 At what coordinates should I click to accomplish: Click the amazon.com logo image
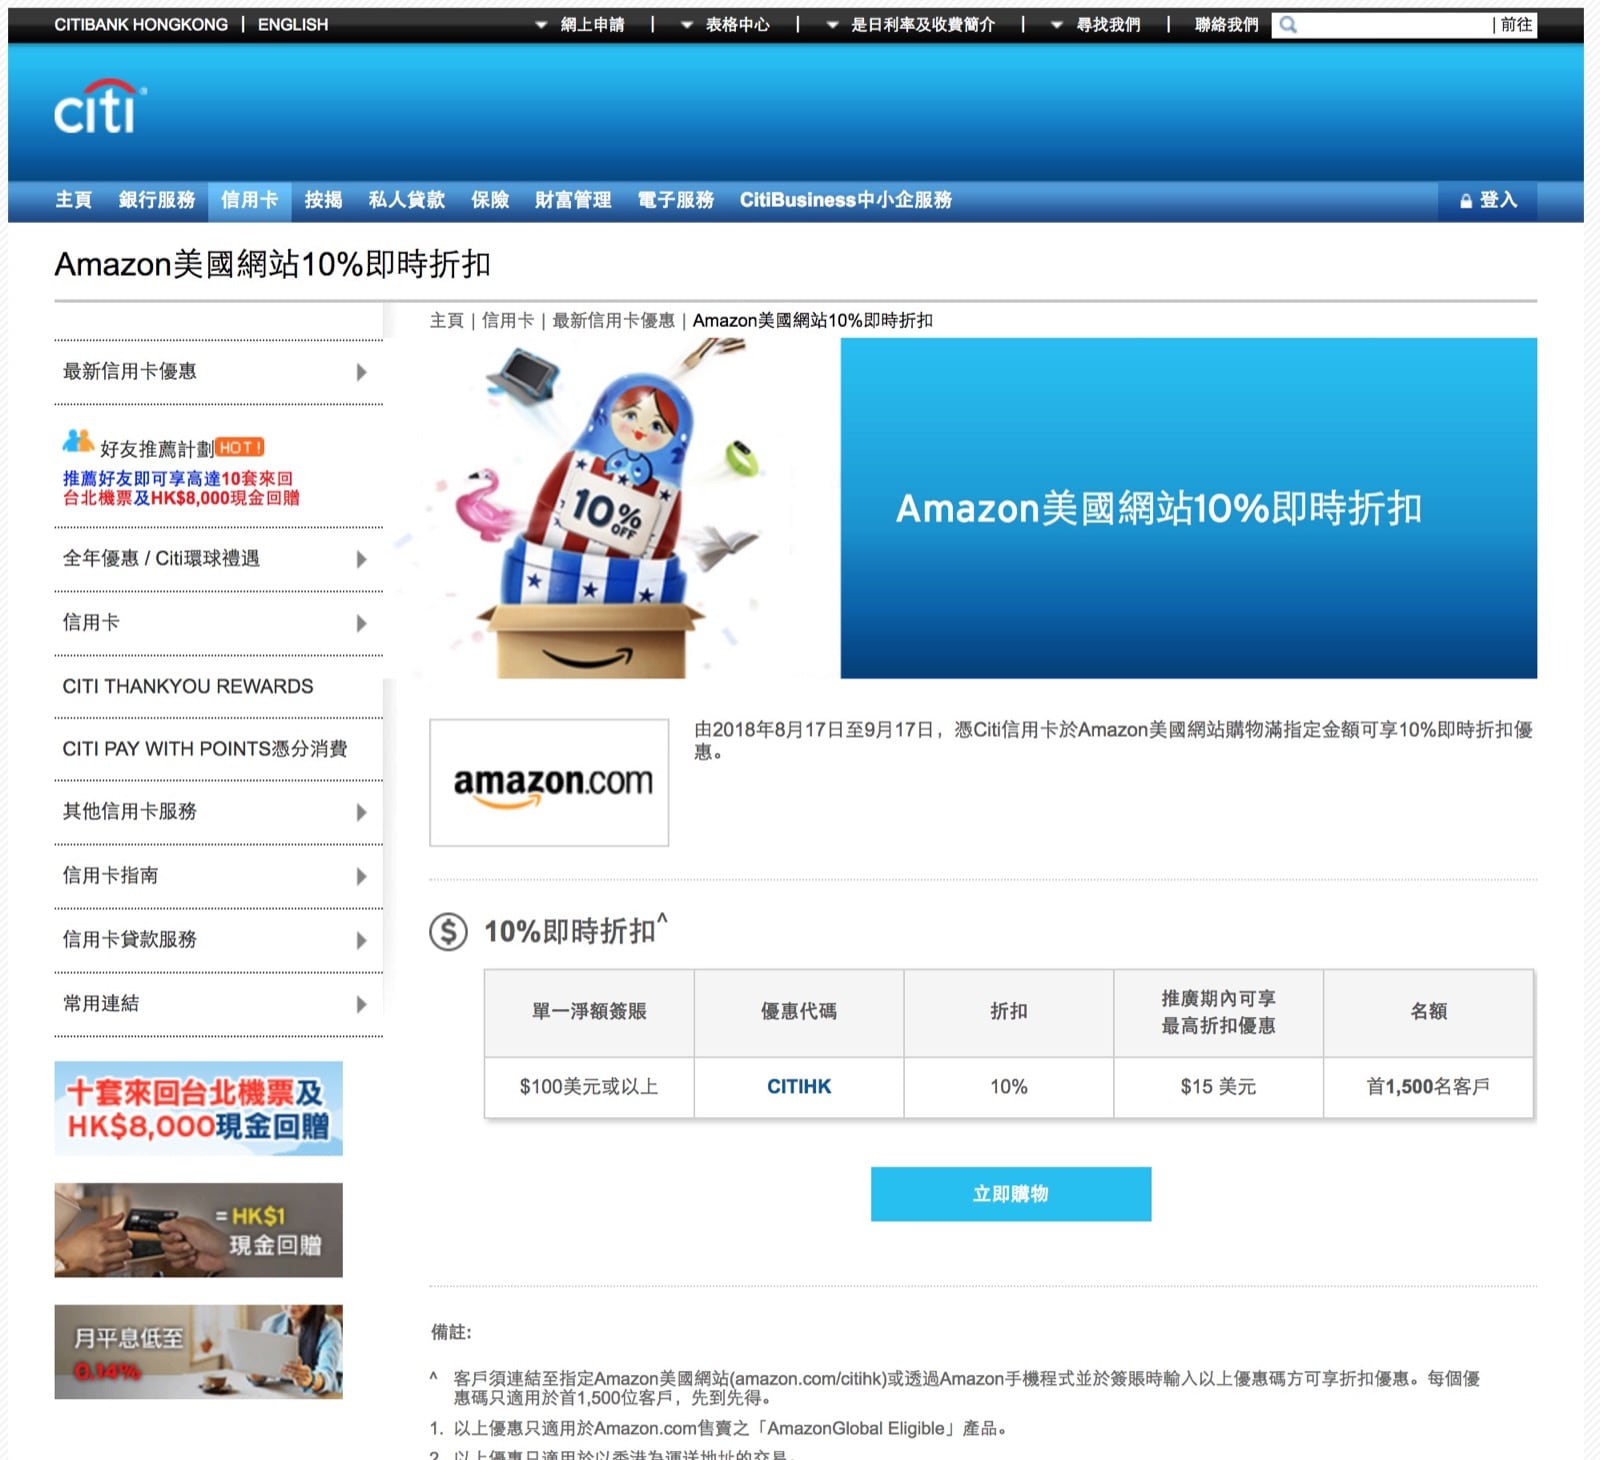pyautogui.click(x=548, y=782)
